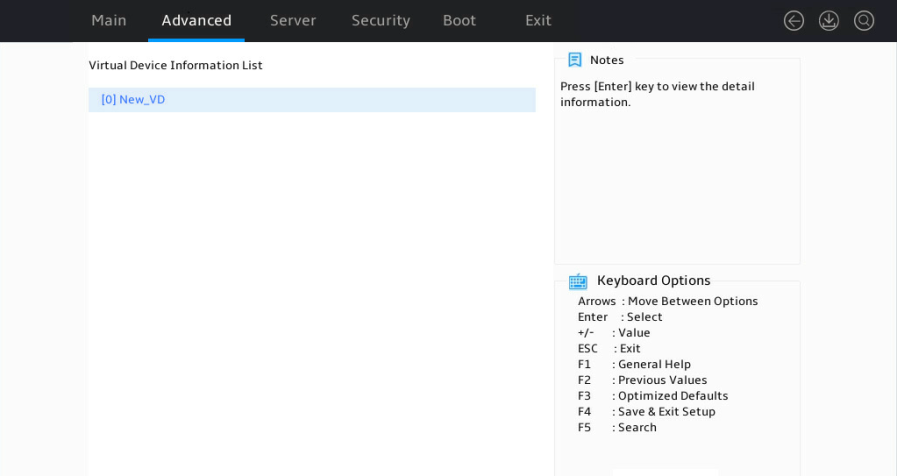Open the Exit tab
897x476 pixels.
click(x=538, y=21)
